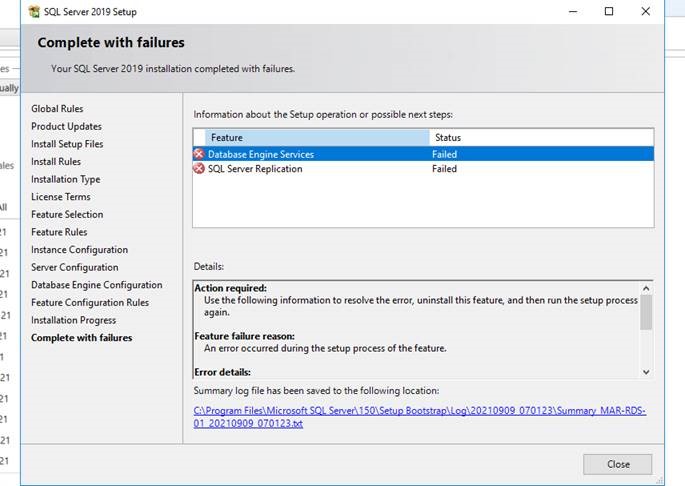Select the Database Engine Services row
The height and width of the screenshot is (486, 685).
click(423, 154)
